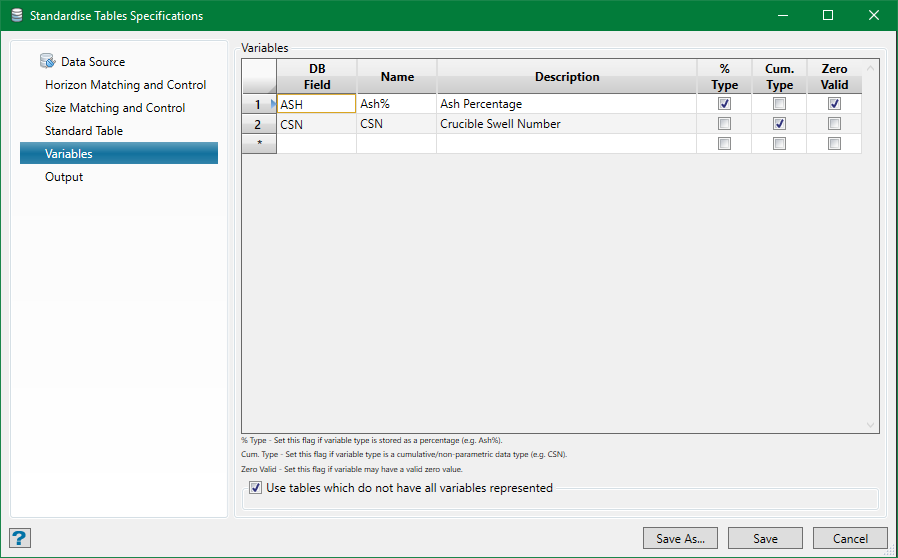Edit the Crucible Swell Number description cell
Viewport: 898px width, 558px height.
click(x=566, y=124)
